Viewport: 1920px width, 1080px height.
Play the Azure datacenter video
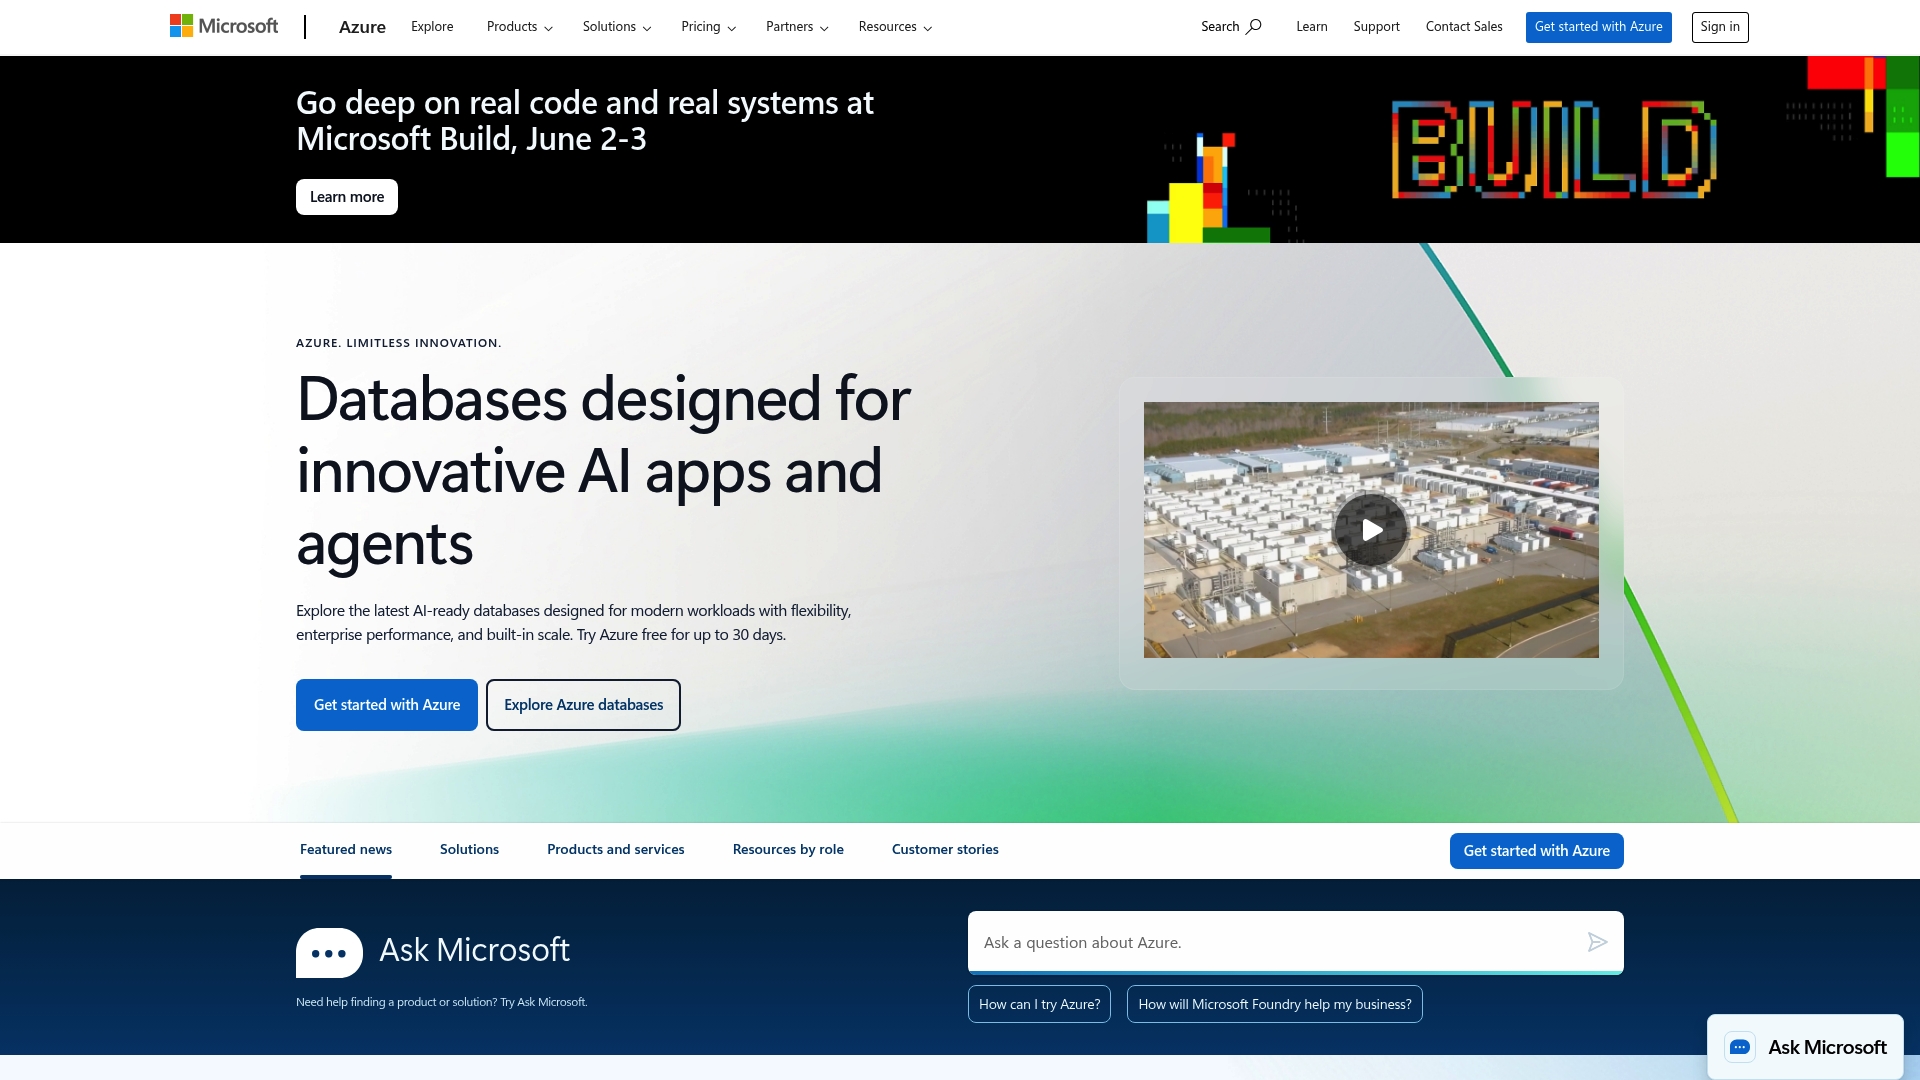(x=1371, y=530)
